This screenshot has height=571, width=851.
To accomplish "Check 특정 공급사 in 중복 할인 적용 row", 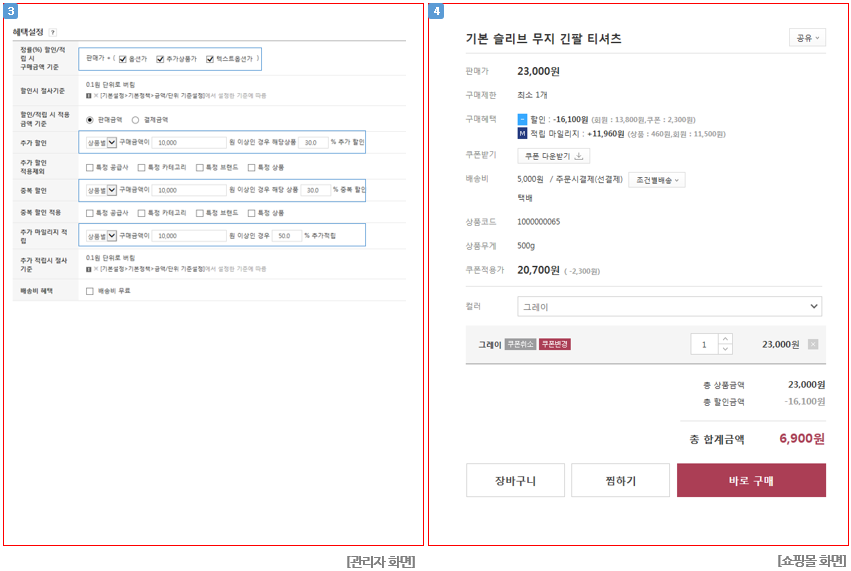I will point(90,213).
